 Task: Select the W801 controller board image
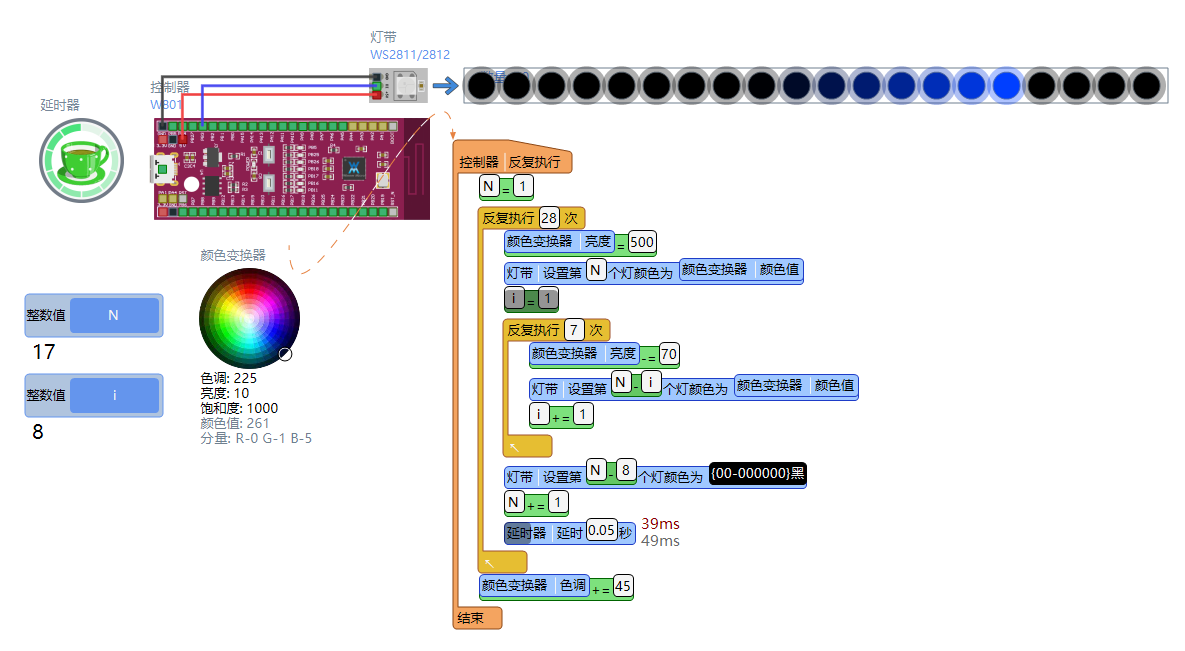(290, 168)
